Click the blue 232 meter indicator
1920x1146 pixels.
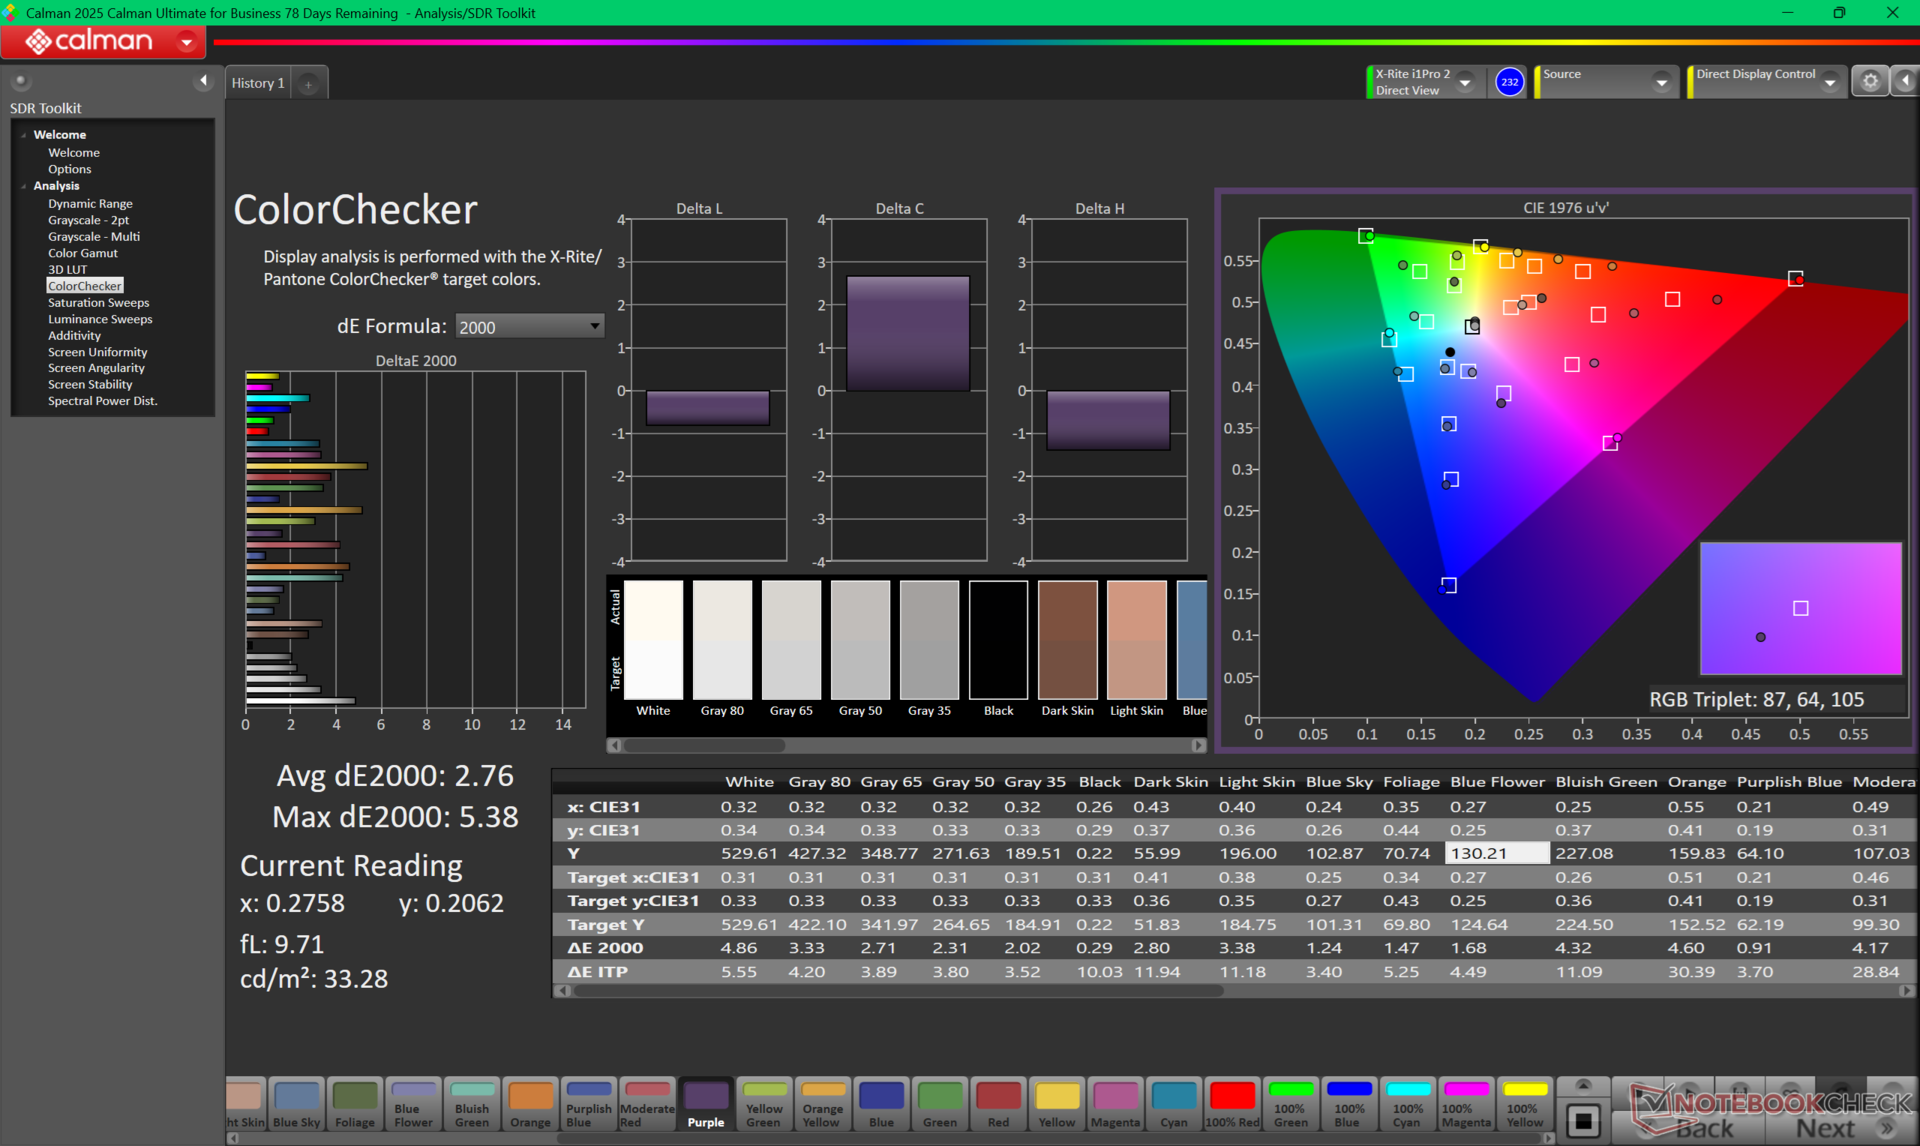(1509, 82)
